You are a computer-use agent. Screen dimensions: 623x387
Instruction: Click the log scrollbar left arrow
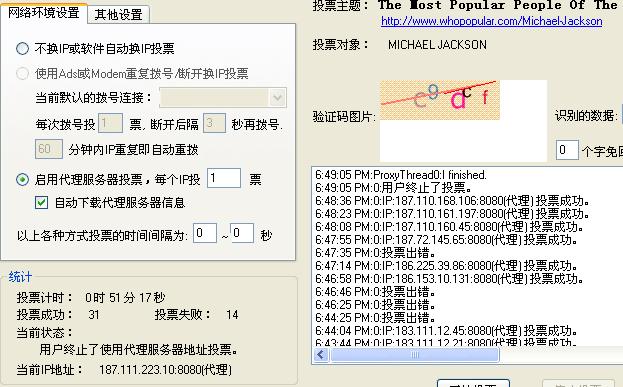321,354
